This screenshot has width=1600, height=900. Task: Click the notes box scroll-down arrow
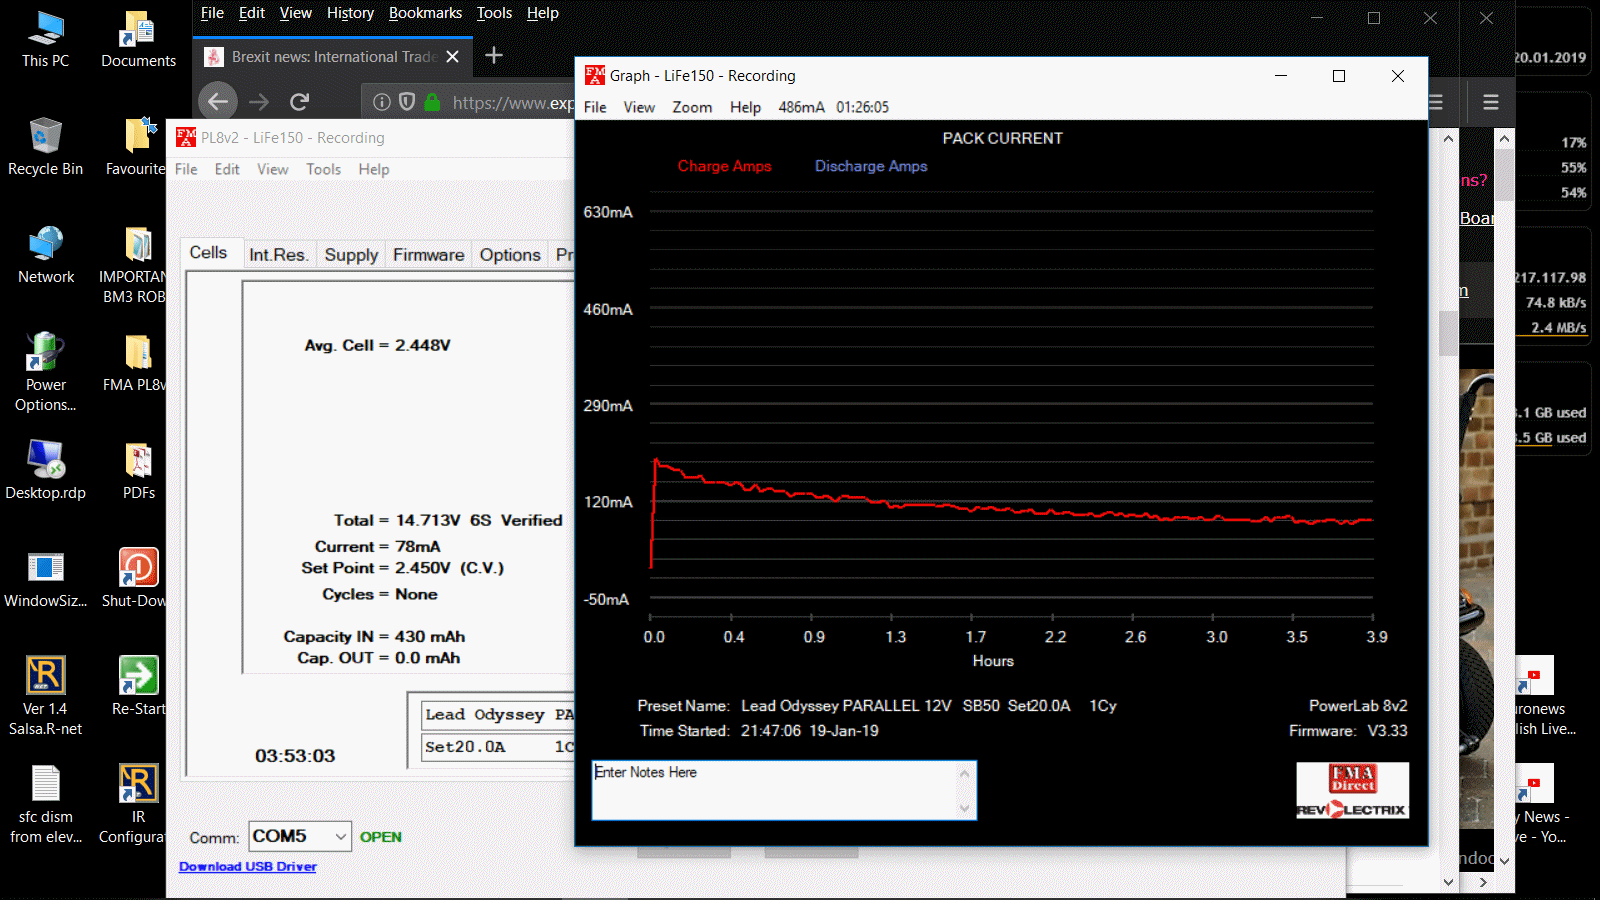964,808
